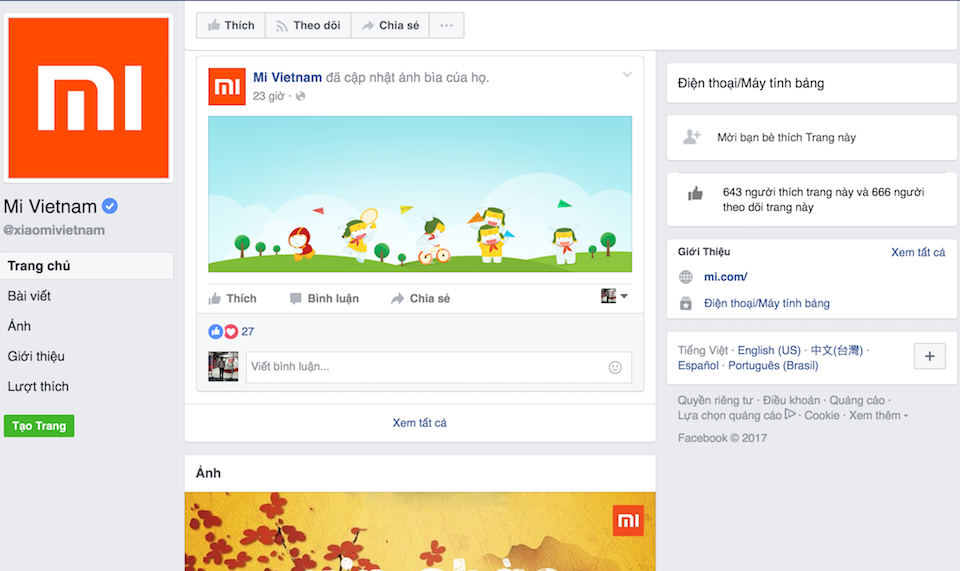The width and height of the screenshot is (960, 571).
Task: Select the Trang chủ tab
Action: 87,266
